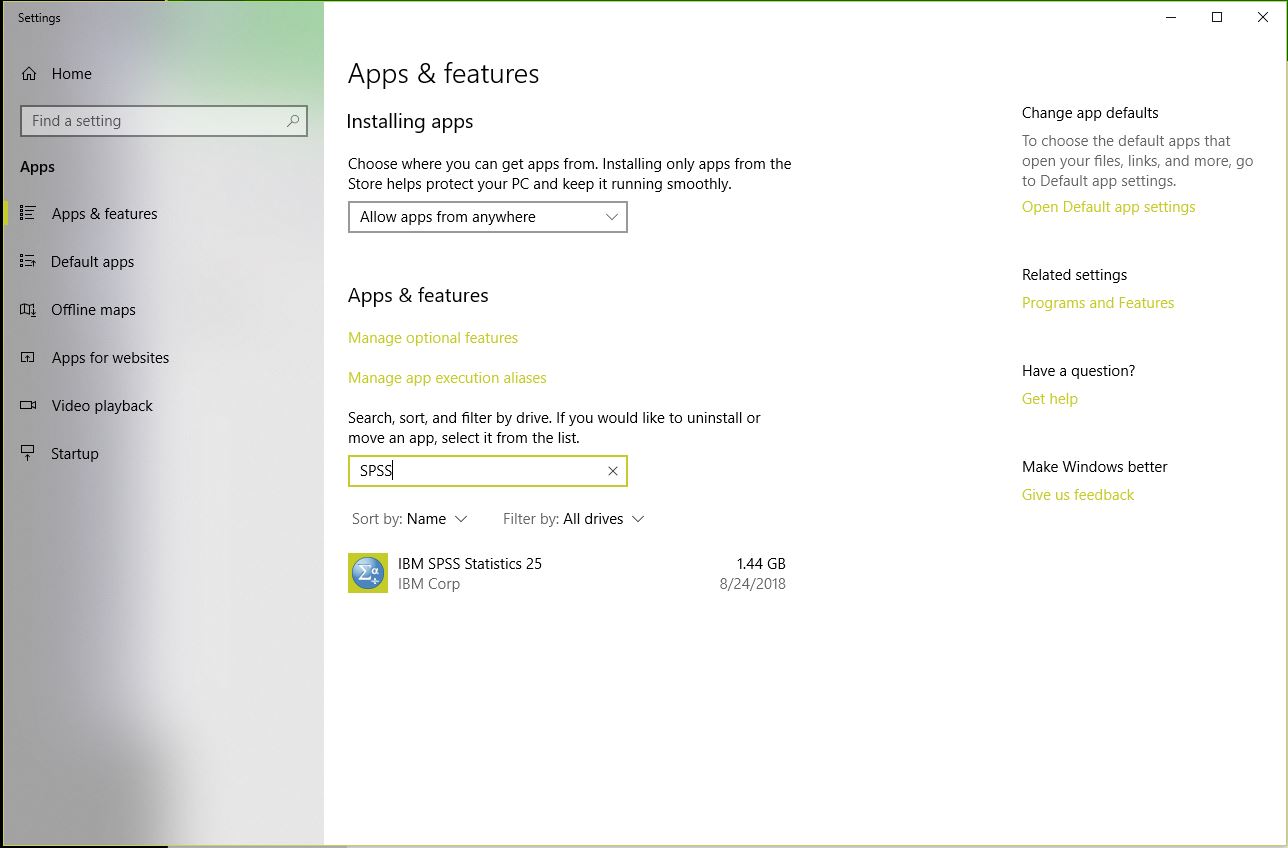Click the Offline maps icon
The image size is (1288, 848).
click(x=28, y=310)
